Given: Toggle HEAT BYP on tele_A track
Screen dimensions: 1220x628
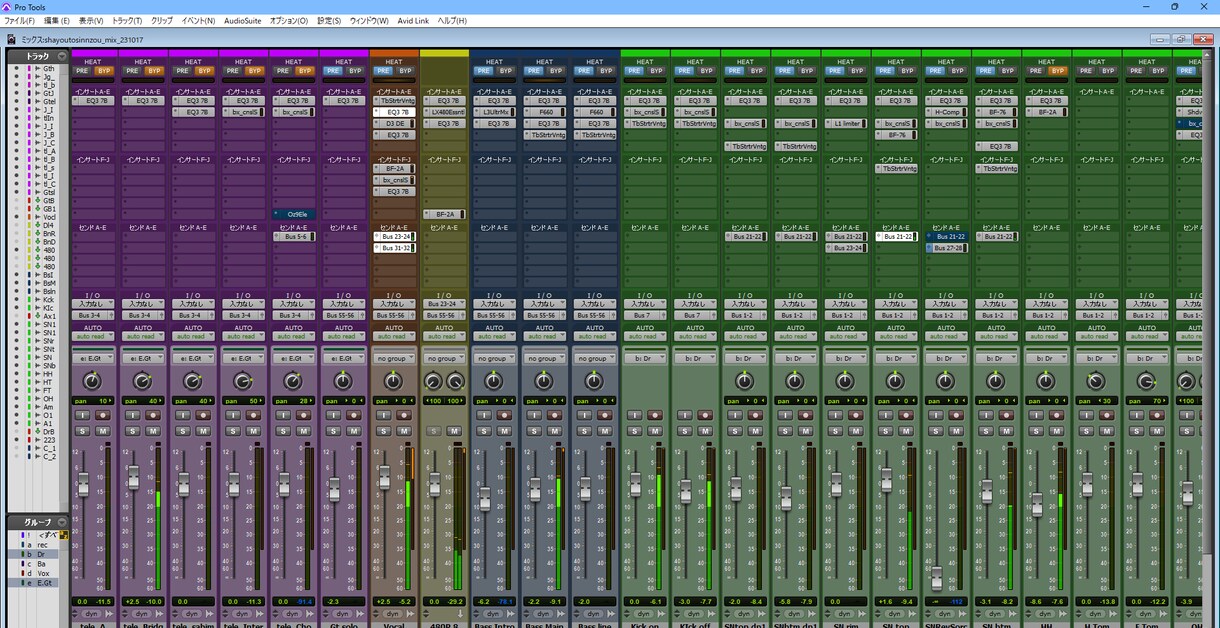Looking at the screenshot, I should pos(104,71).
